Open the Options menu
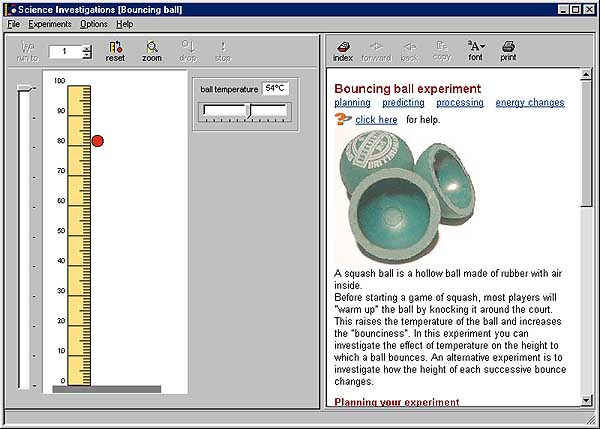Screen dimensions: 600x429 94,24
